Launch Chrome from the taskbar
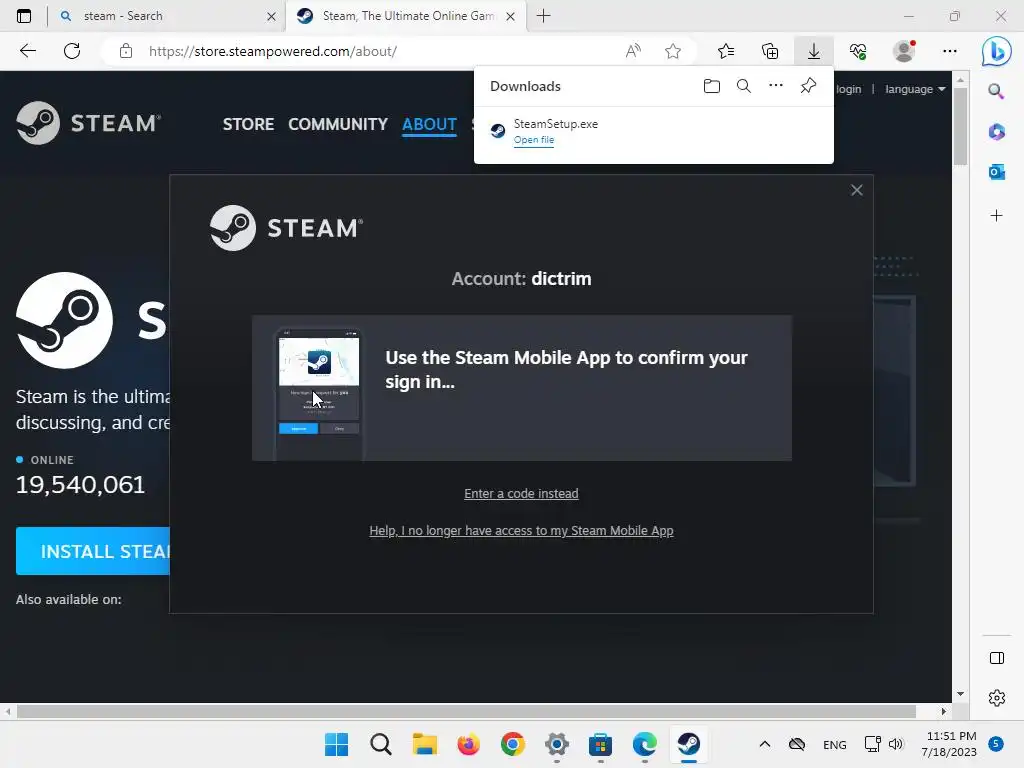 (x=513, y=744)
